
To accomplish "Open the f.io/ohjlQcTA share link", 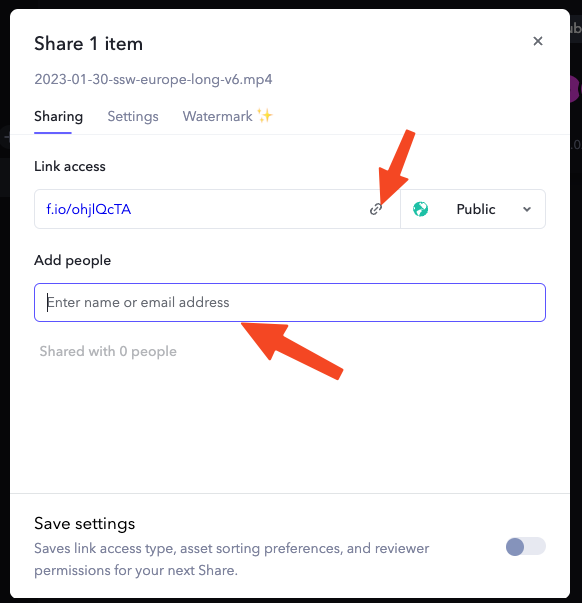I will (89, 209).
